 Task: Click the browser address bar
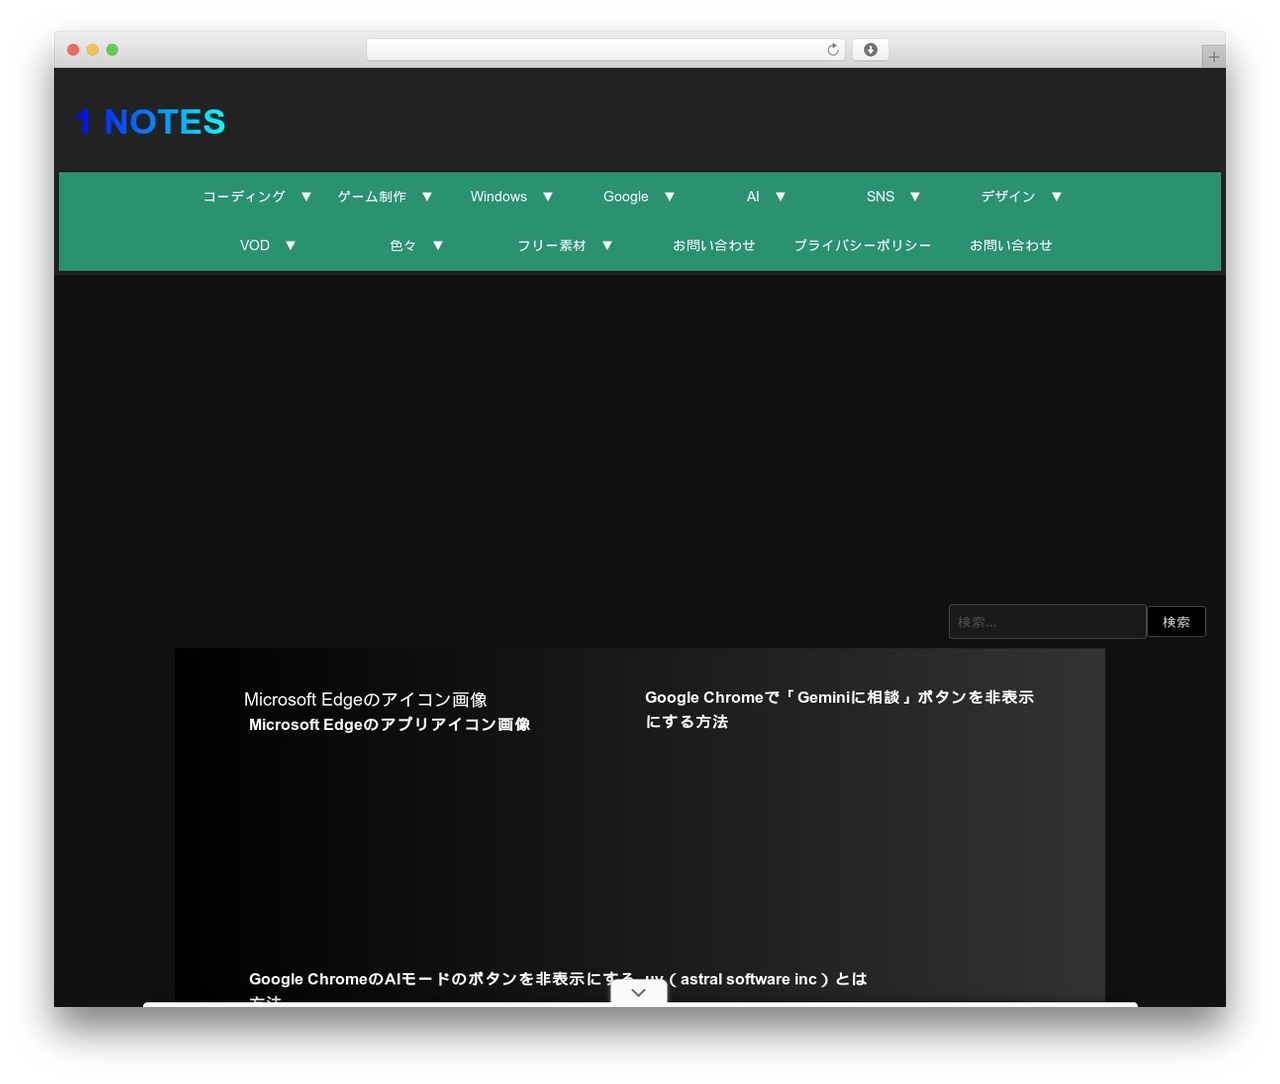pos(605,50)
